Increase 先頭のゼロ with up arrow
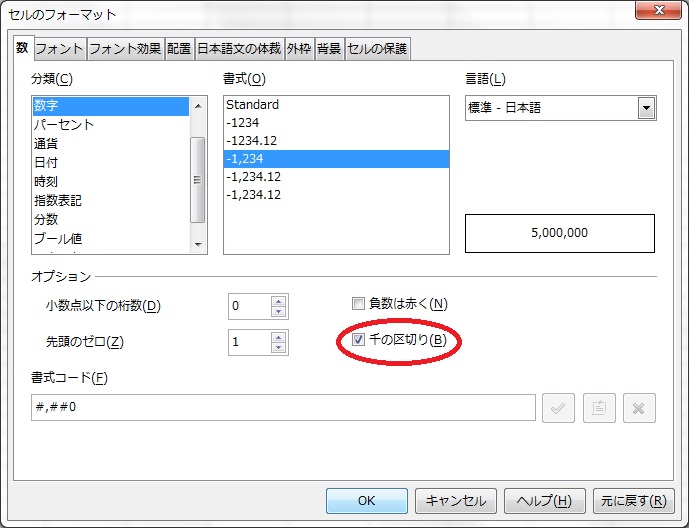The image size is (689, 528). (278, 337)
